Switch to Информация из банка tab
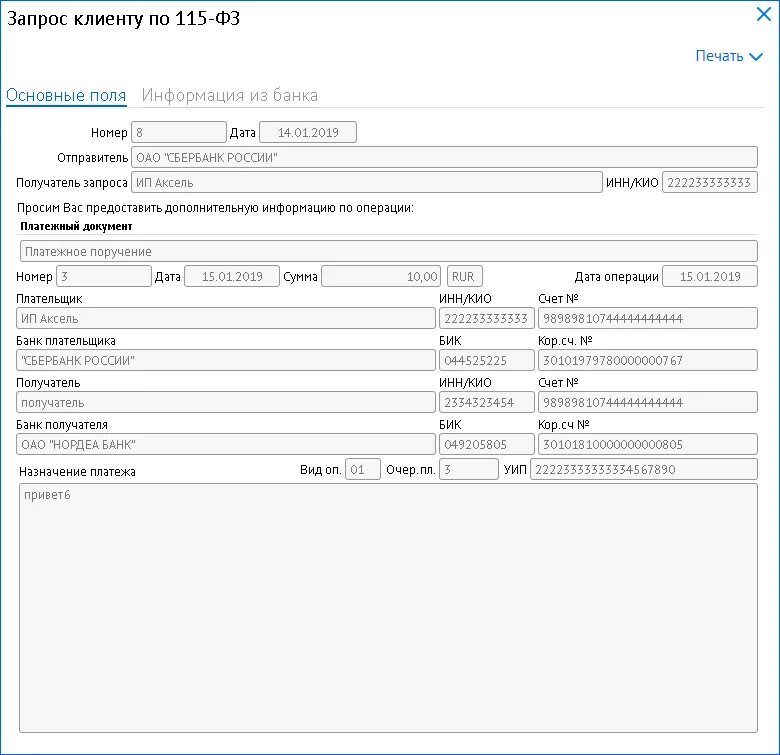780x755 pixels. coord(230,95)
